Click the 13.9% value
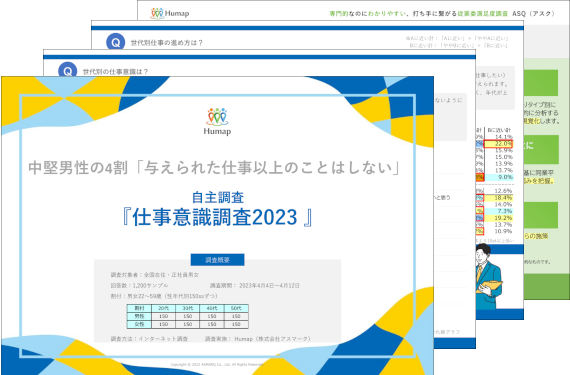Image resolution: width=570 pixels, height=375 pixels. click(503, 164)
